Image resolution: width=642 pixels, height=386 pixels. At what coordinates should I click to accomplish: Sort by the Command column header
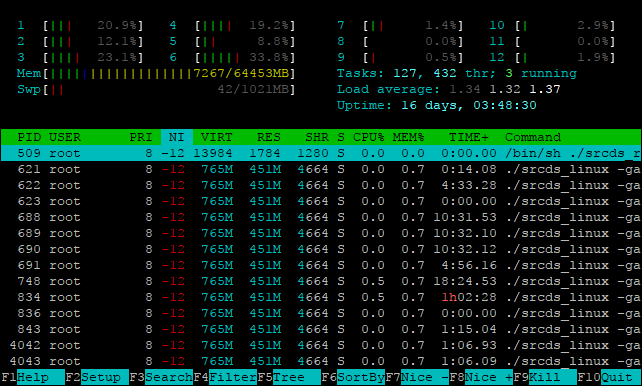(533, 137)
